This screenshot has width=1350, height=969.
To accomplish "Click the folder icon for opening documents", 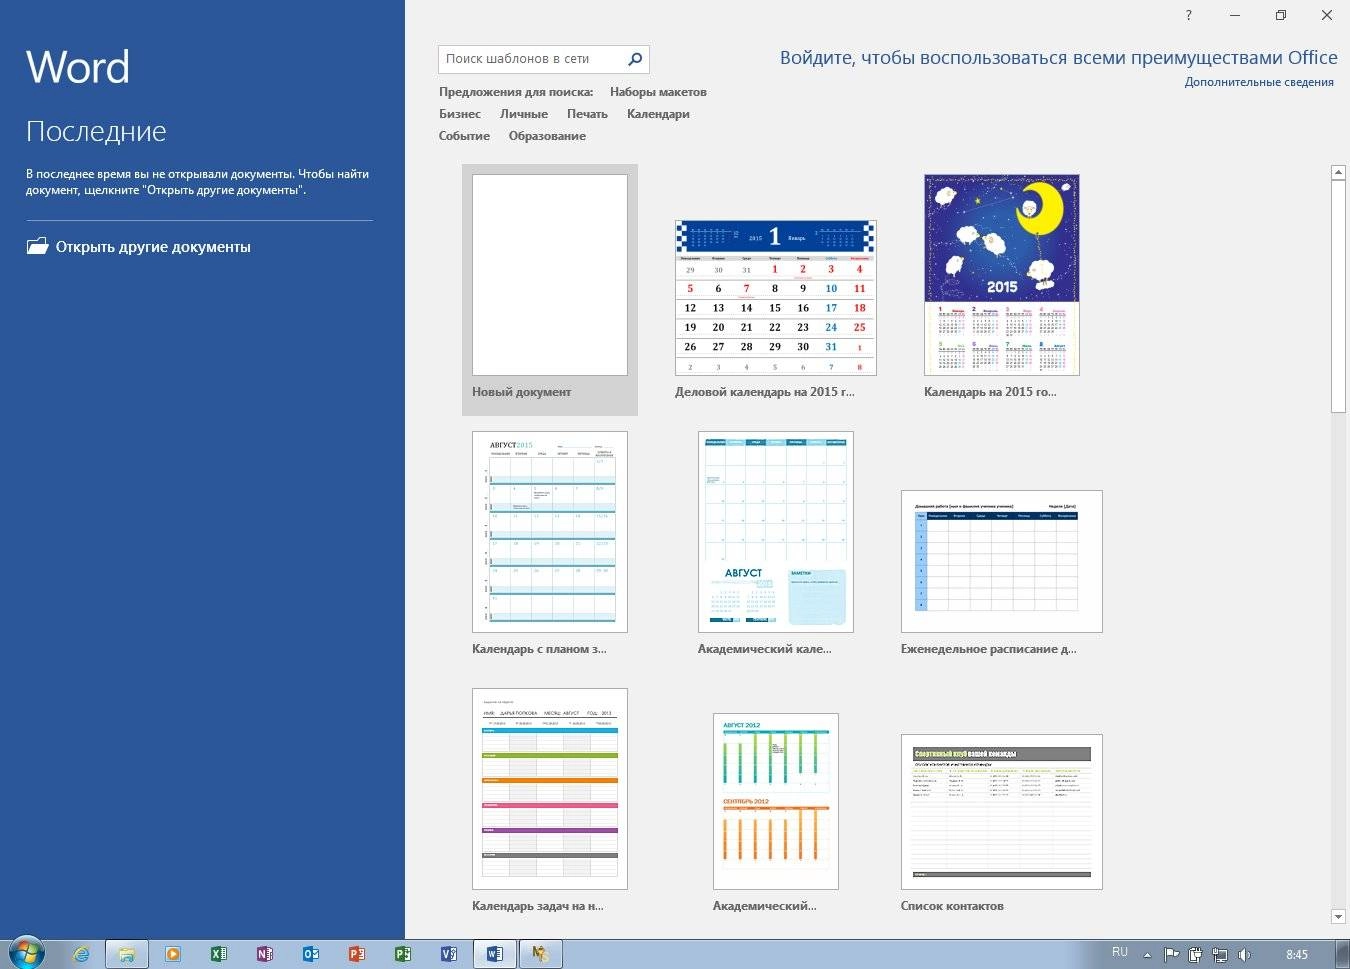I will [x=37, y=246].
